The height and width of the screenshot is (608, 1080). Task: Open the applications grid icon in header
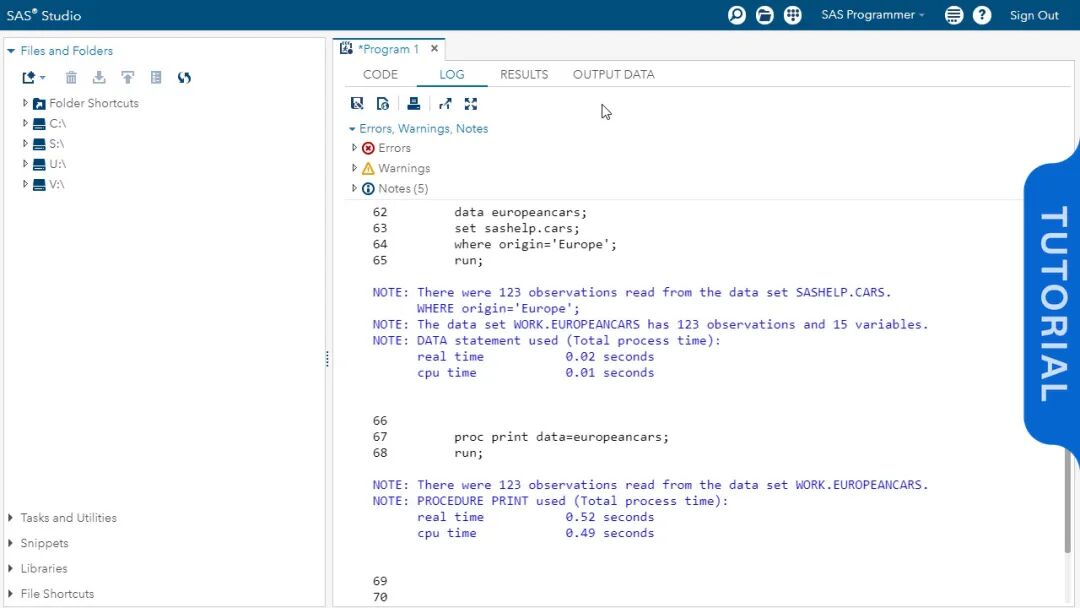click(793, 15)
